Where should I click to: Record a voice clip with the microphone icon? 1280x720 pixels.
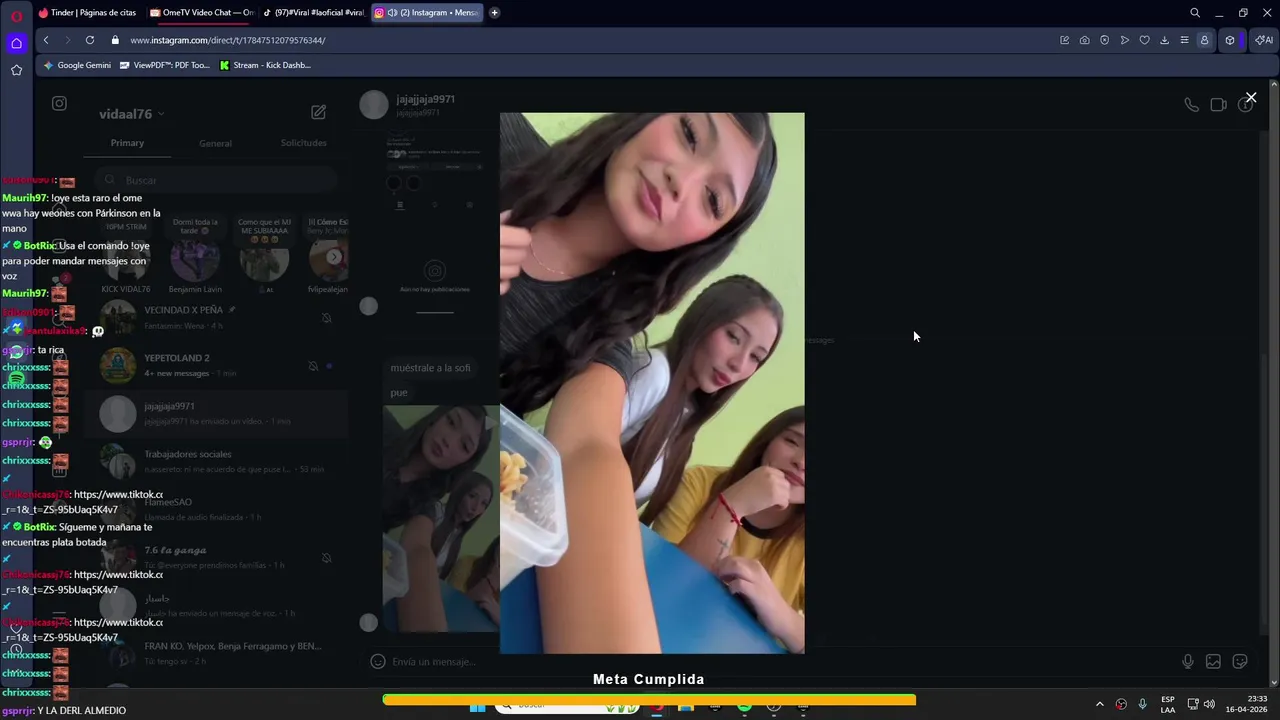[x=1187, y=661]
